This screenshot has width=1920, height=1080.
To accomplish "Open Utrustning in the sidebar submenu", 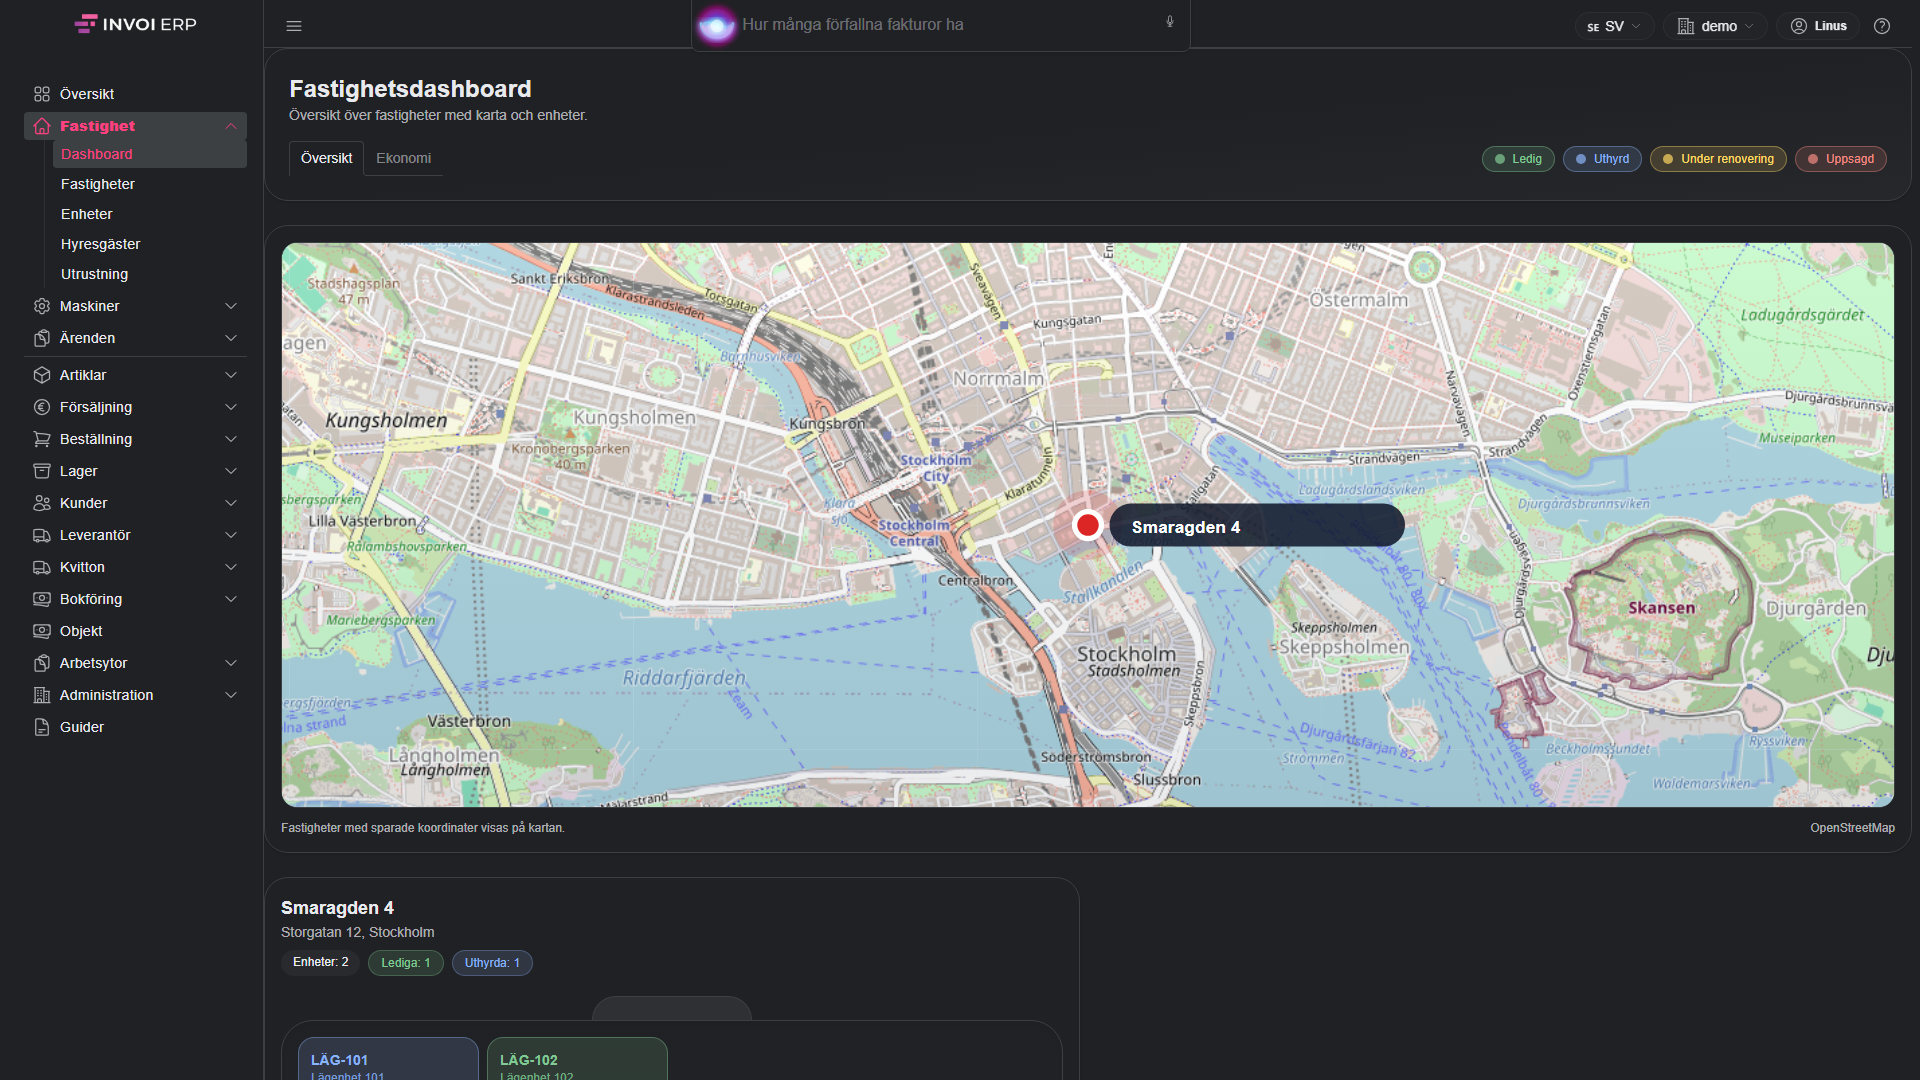I will [94, 274].
